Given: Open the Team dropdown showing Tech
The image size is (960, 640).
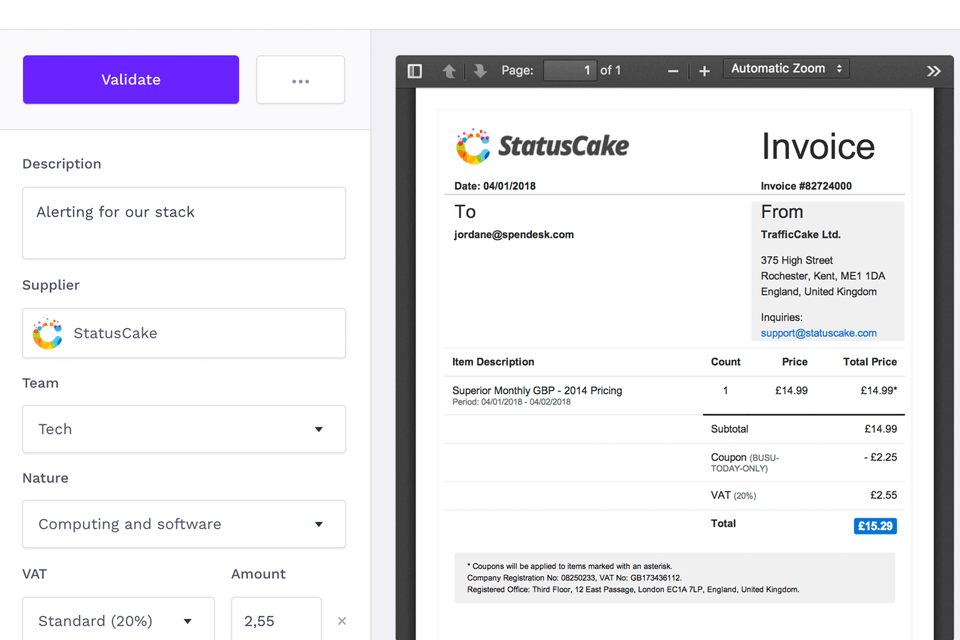Looking at the screenshot, I should coord(184,429).
